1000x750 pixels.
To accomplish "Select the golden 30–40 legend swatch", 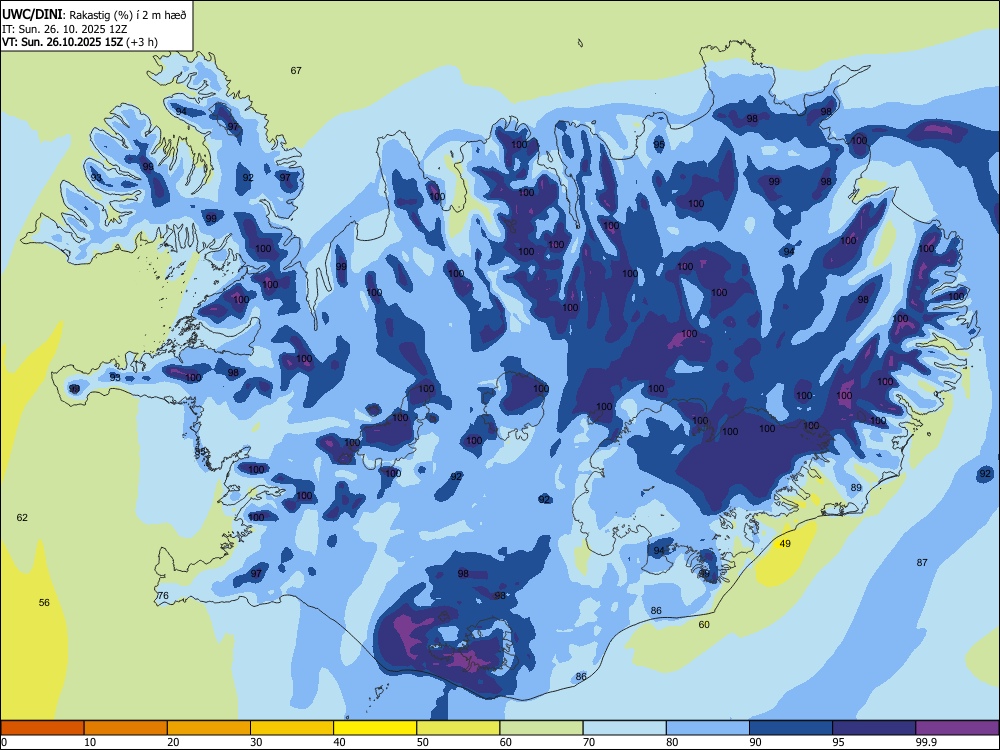I will [x=292, y=728].
